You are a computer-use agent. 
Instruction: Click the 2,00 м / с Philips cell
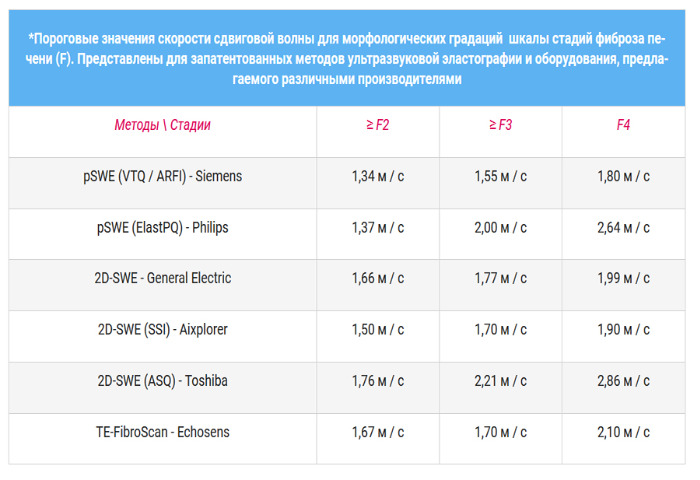500,227
